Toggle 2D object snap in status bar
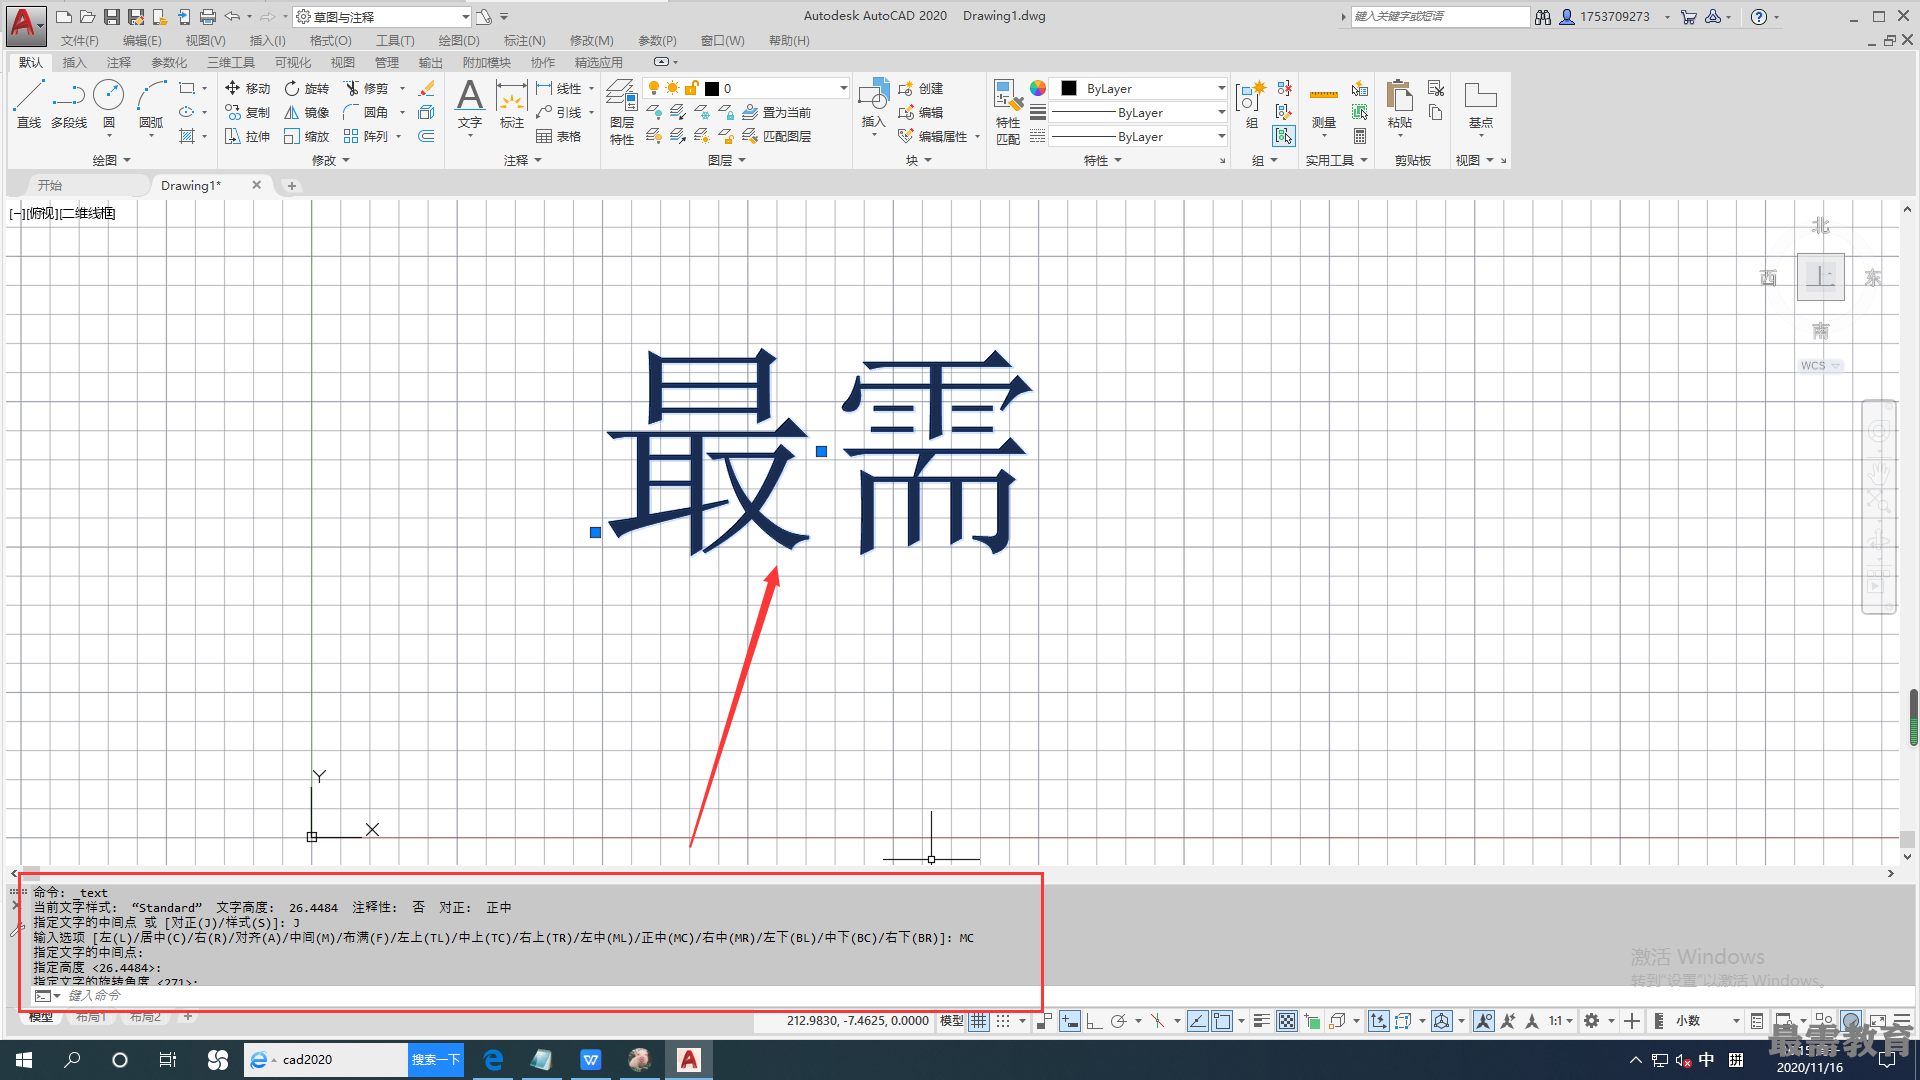 [x=1222, y=1021]
